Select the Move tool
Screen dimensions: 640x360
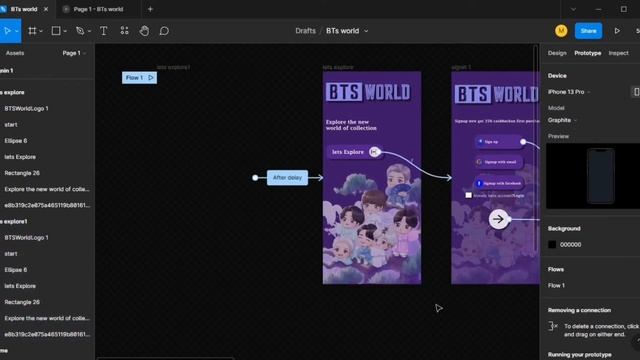pos(7,31)
